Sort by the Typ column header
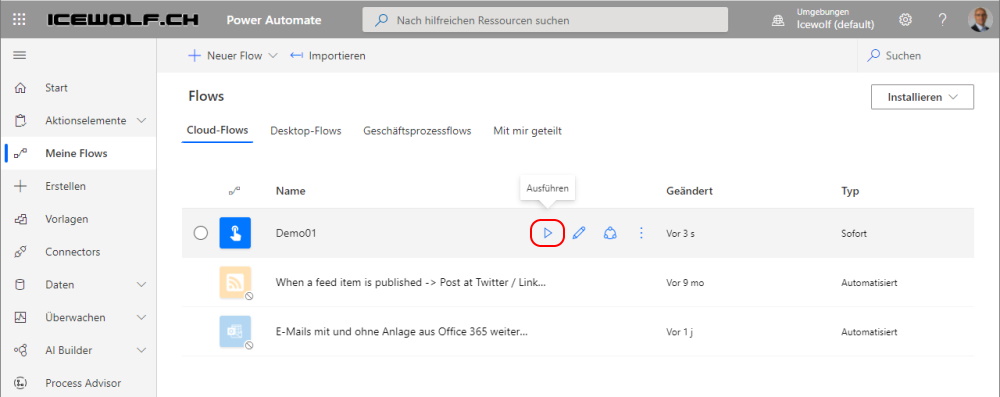The width and height of the screenshot is (1000, 397). pyautogui.click(x=850, y=191)
